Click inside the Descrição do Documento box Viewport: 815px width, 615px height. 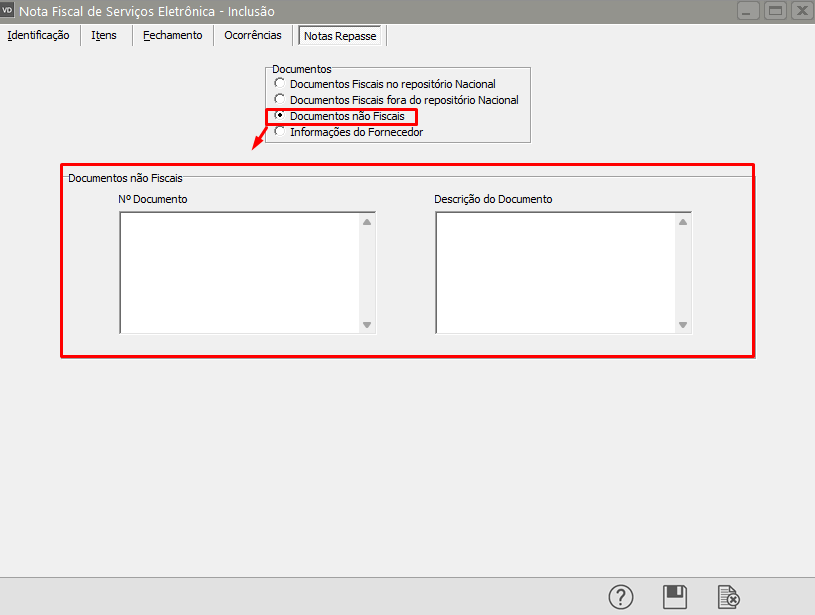(x=554, y=272)
